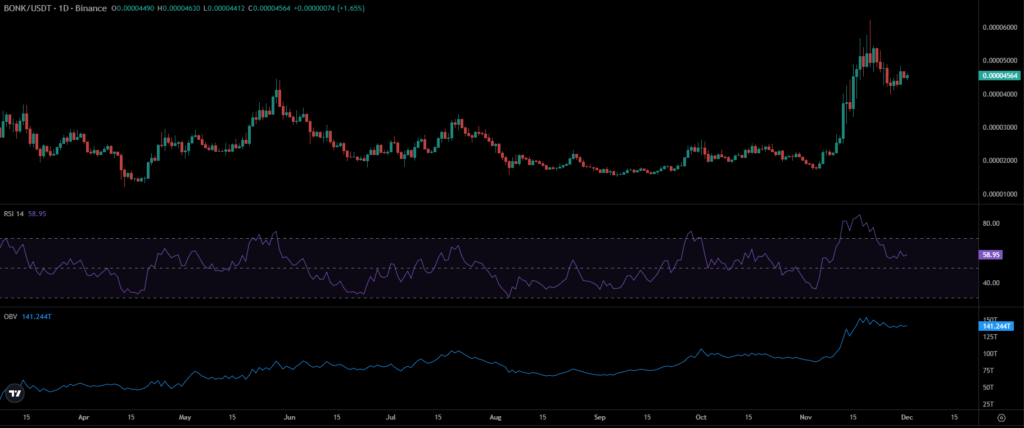
Task: Click the 25T OBV axis label
Action: [x=989, y=404]
